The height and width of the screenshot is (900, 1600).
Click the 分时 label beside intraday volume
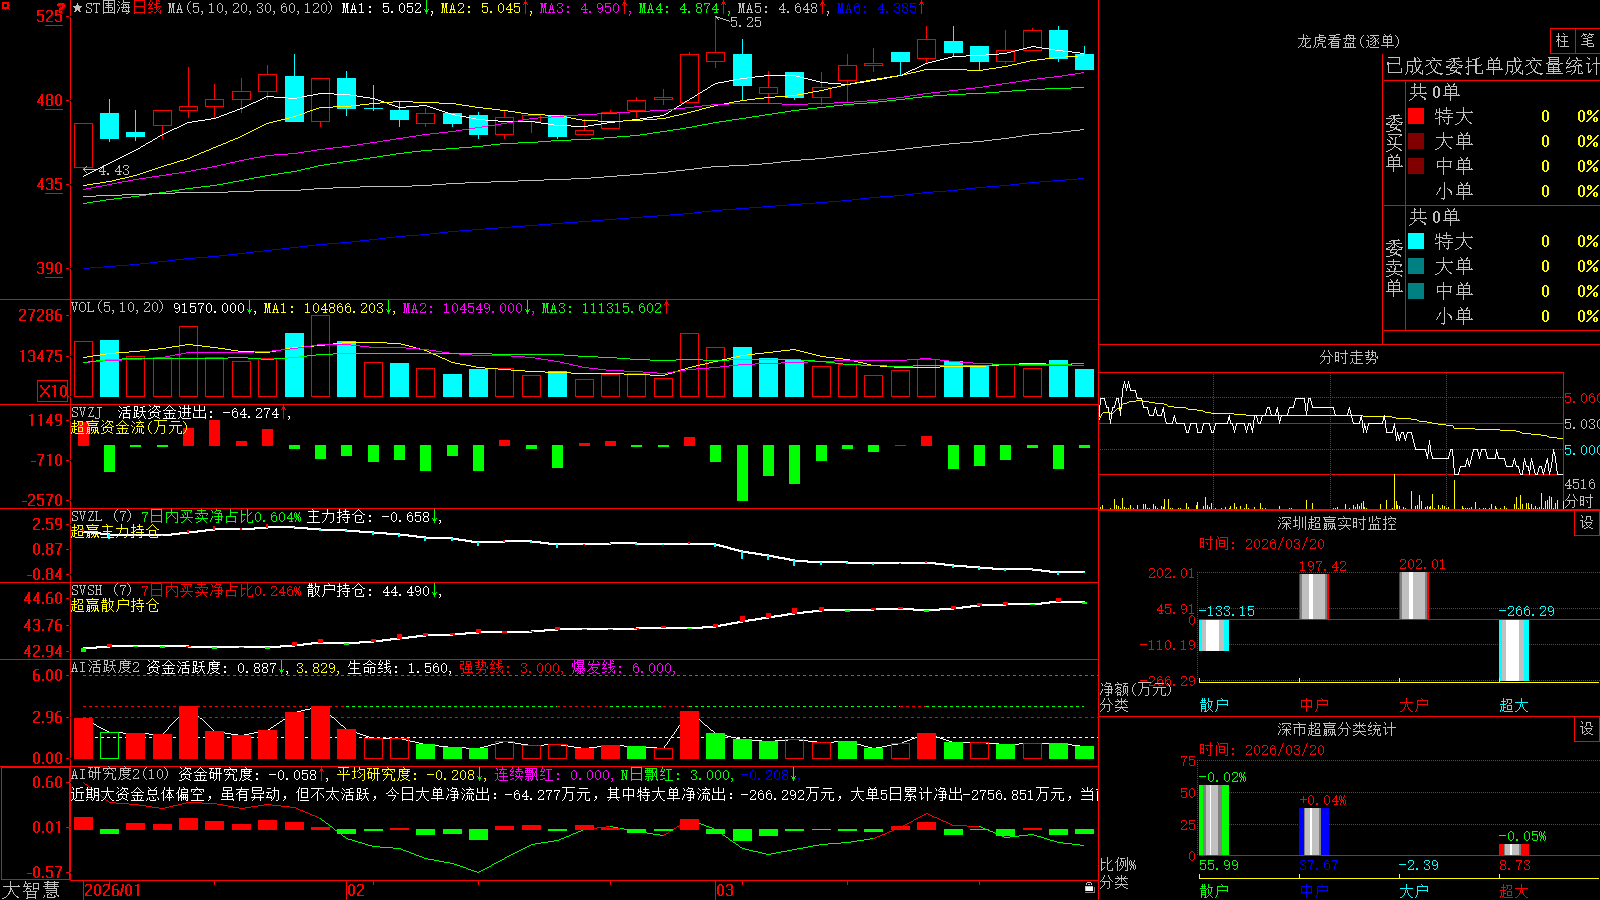click(x=1579, y=501)
